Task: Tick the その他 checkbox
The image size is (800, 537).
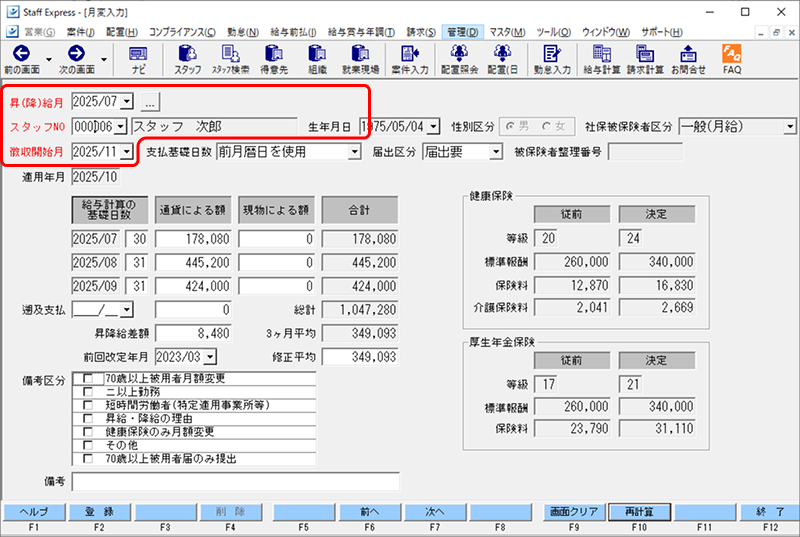Action: pos(88,445)
